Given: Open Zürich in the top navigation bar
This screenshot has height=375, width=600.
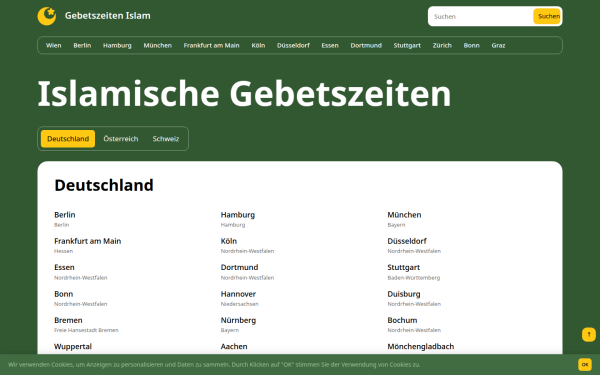Looking at the screenshot, I should click(x=442, y=45).
